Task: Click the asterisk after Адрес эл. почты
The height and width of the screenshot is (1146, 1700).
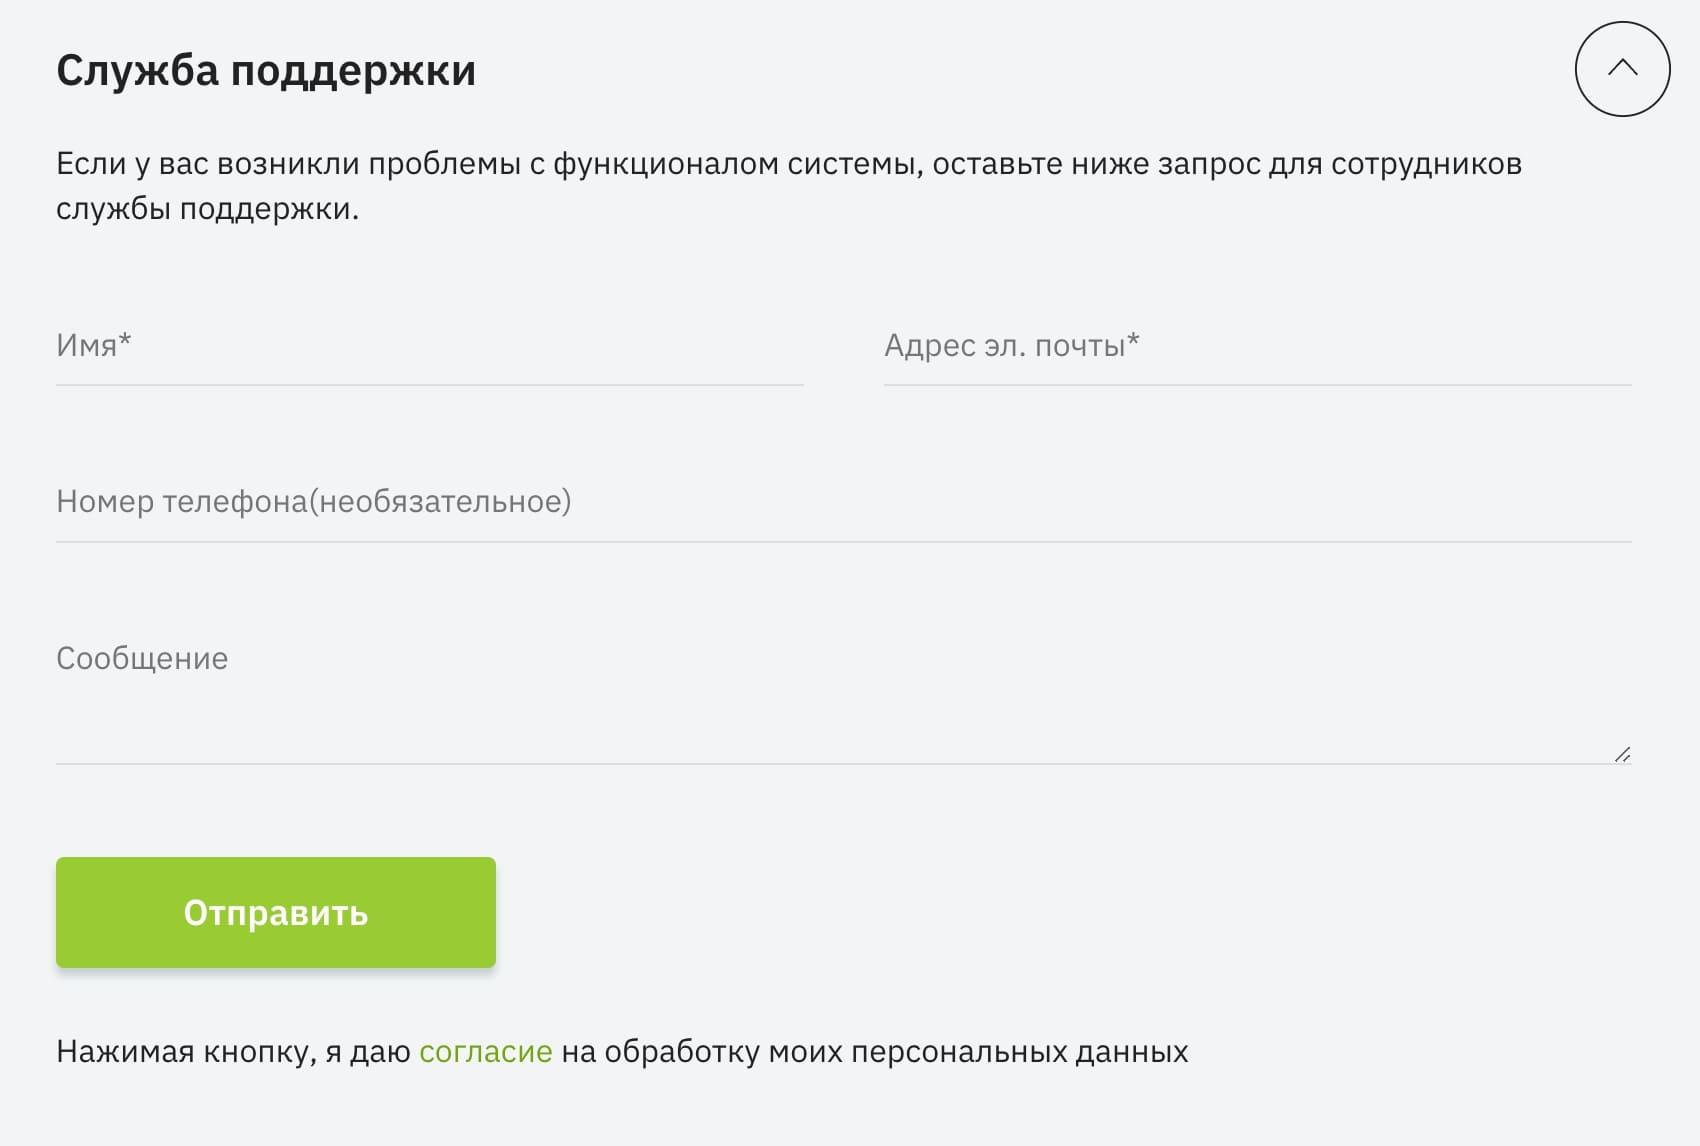Action: 1133,341
